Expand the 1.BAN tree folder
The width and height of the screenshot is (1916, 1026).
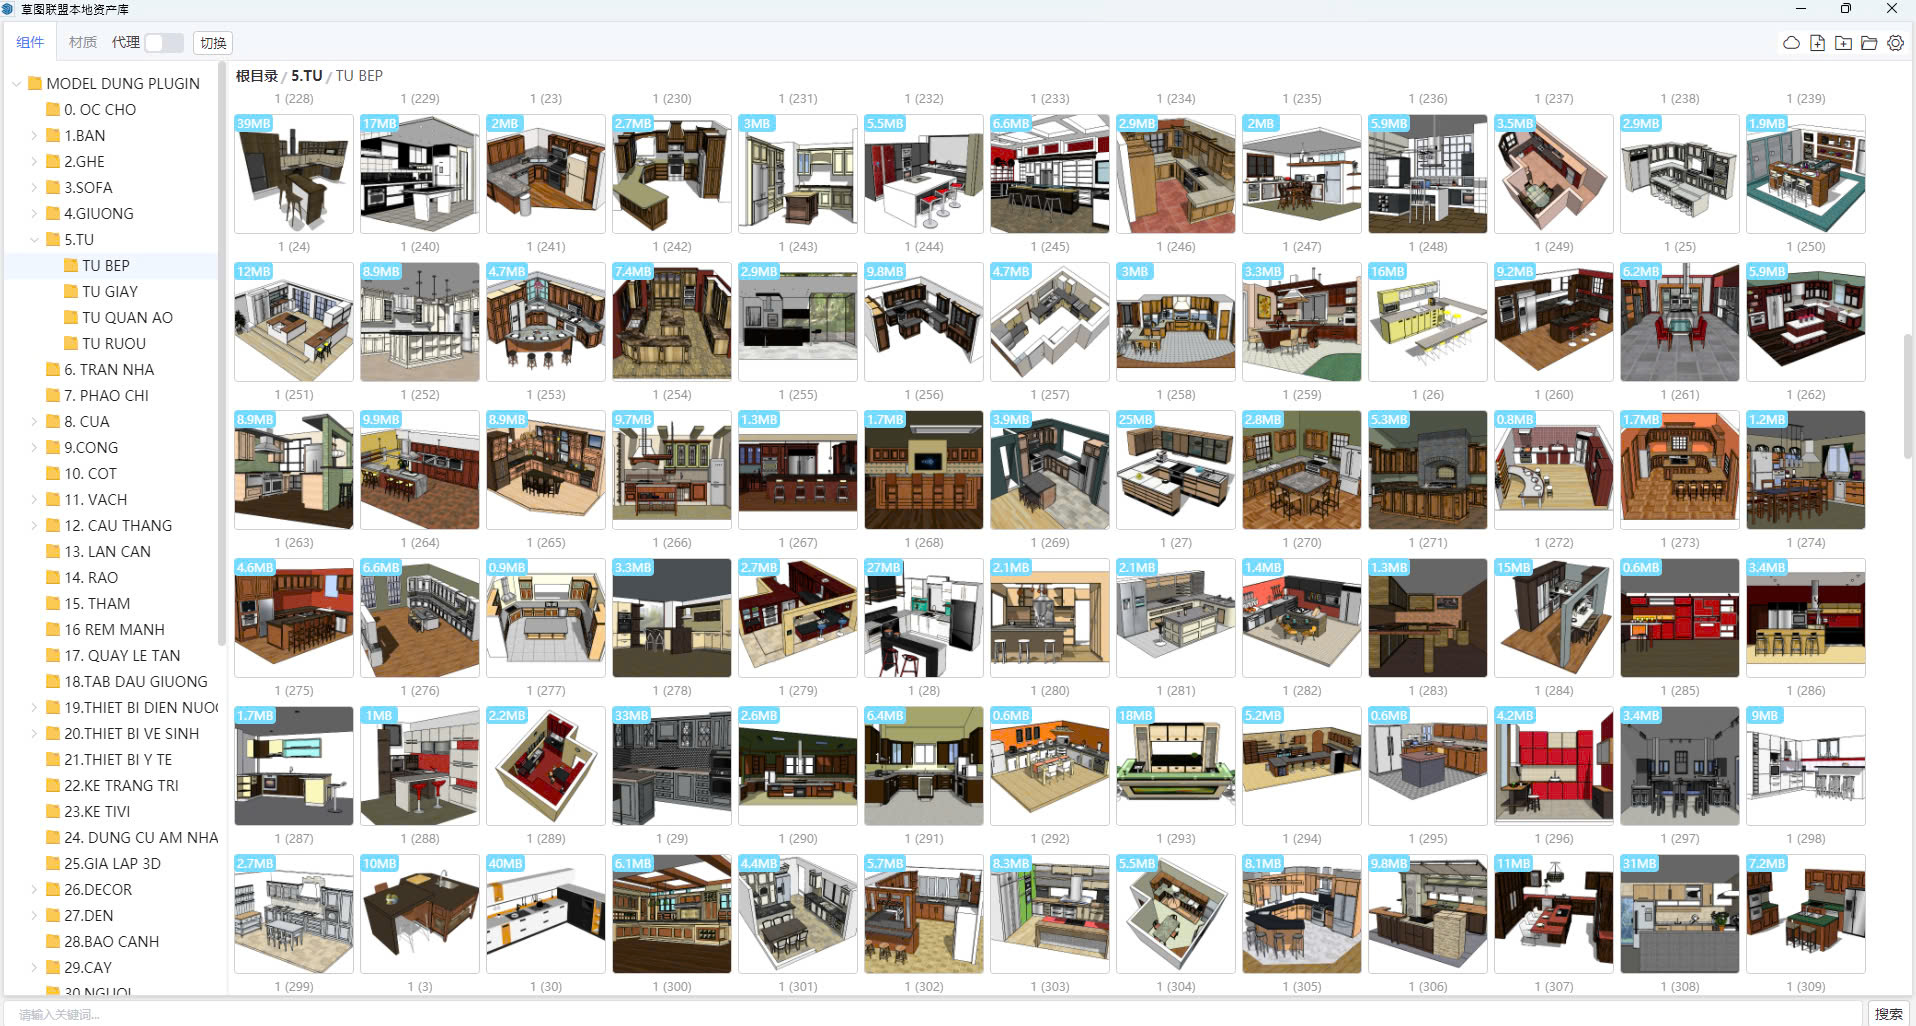click(35, 135)
